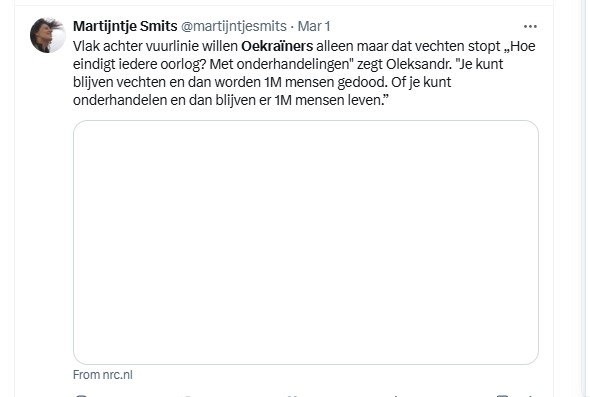Follow the From nrc.nl source link

tap(103, 375)
